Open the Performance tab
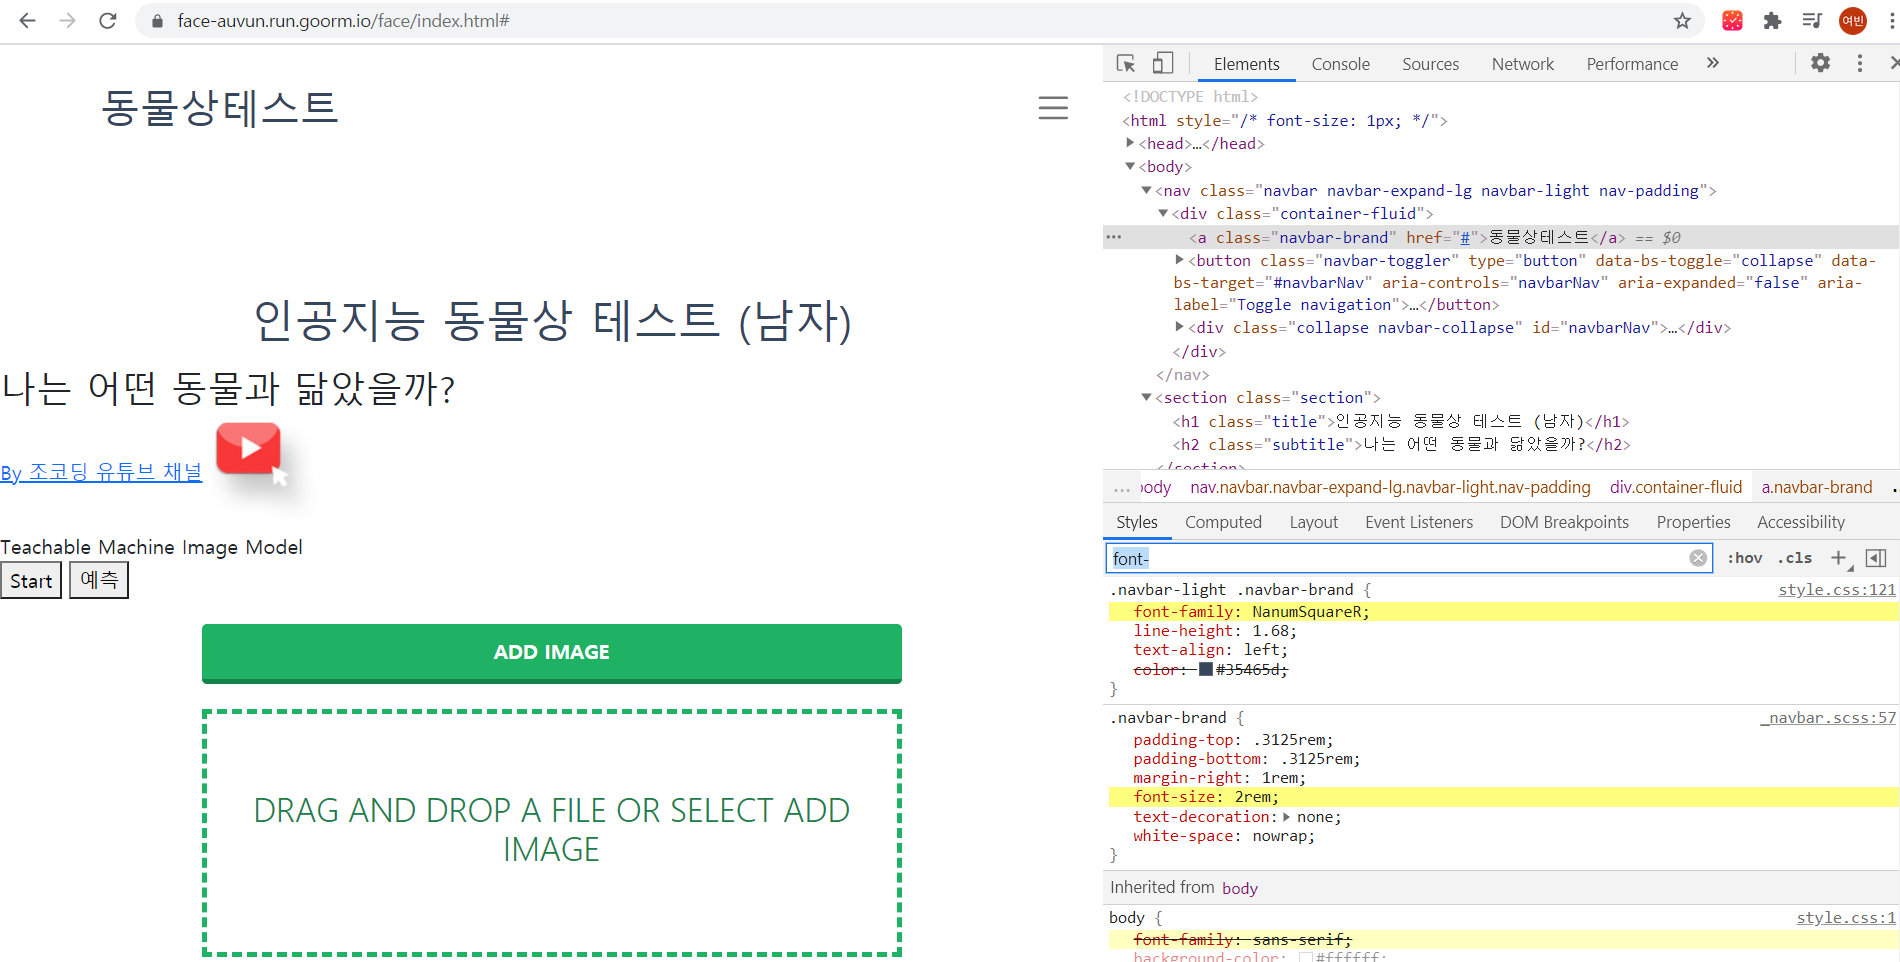1900x962 pixels. pos(1632,64)
